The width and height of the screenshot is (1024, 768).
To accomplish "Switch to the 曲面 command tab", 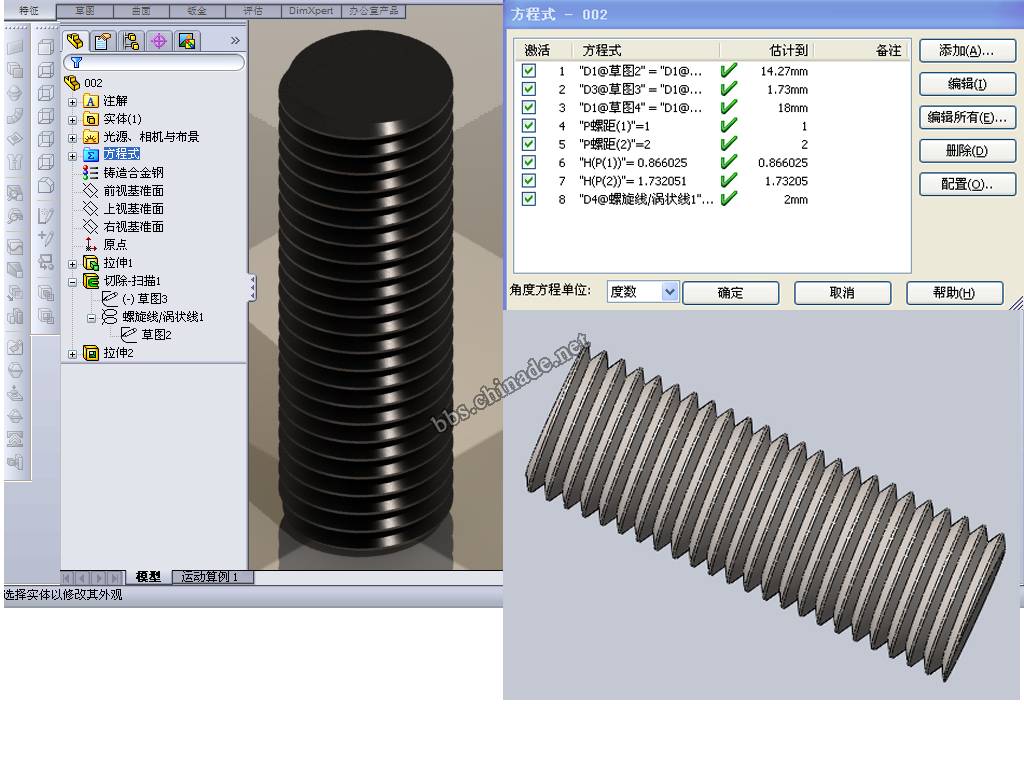I will click(x=141, y=11).
